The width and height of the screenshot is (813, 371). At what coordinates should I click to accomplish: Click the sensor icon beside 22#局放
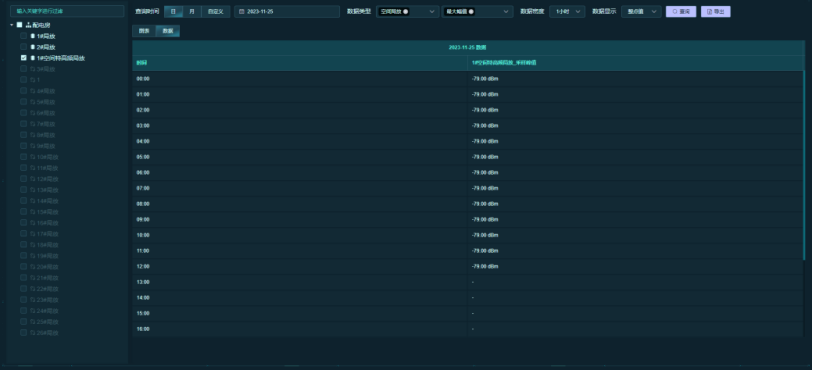point(33,289)
